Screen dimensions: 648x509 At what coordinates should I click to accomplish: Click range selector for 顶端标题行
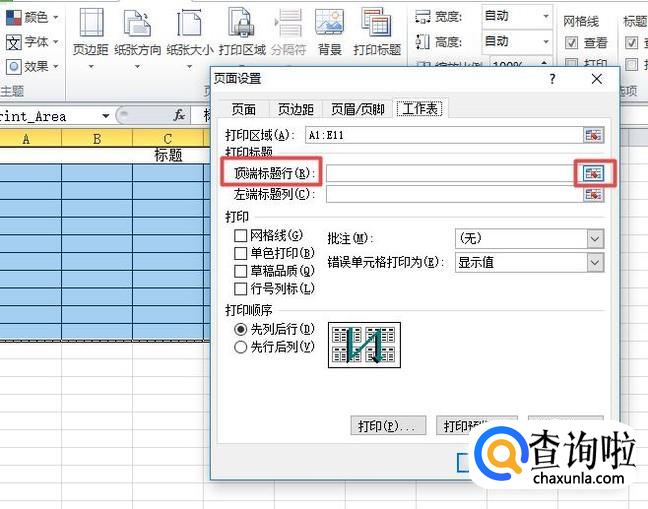click(x=594, y=173)
